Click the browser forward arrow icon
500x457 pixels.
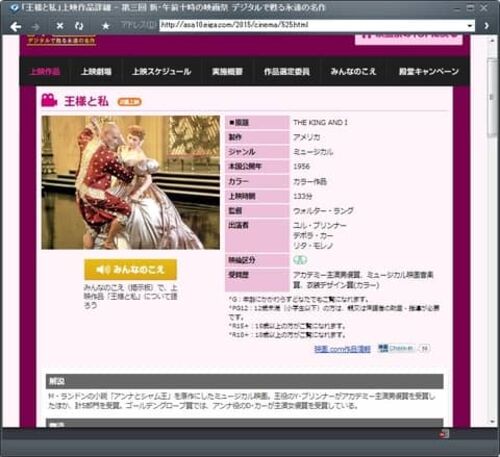[x=36, y=26]
